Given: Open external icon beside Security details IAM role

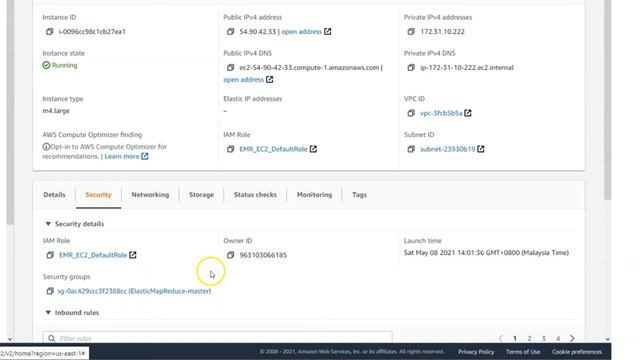Looking at the screenshot, I should [133, 255].
